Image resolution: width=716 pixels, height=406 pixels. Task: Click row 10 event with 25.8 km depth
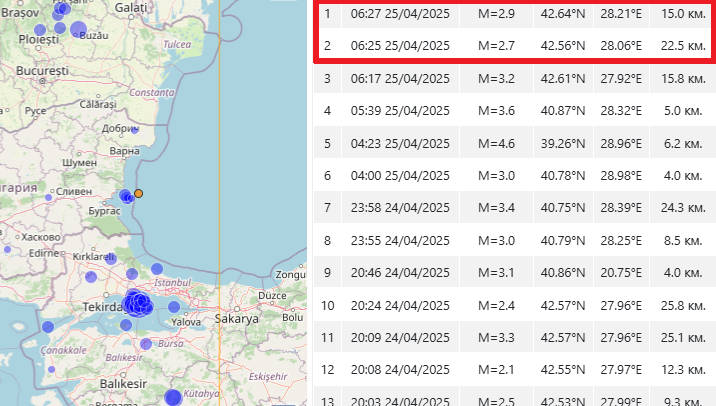681,304
